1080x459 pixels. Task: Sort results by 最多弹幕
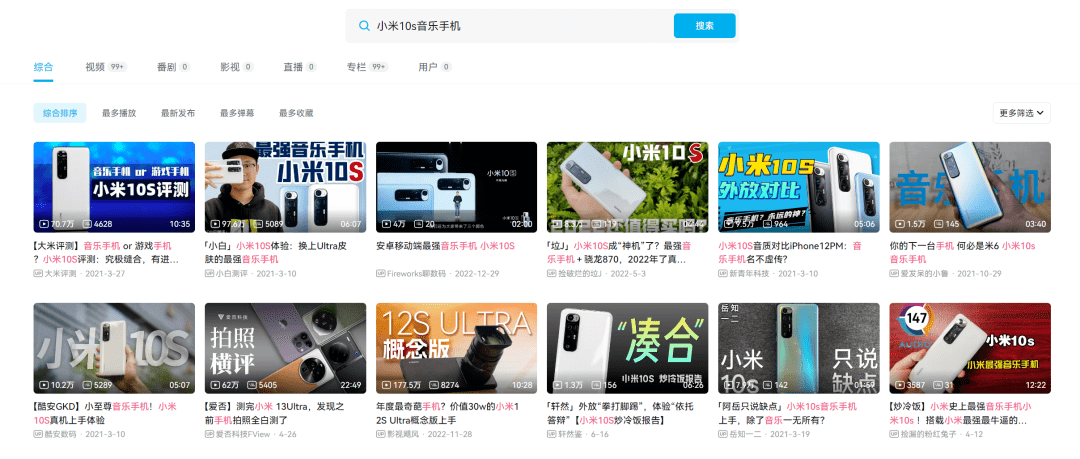point(237,113)
